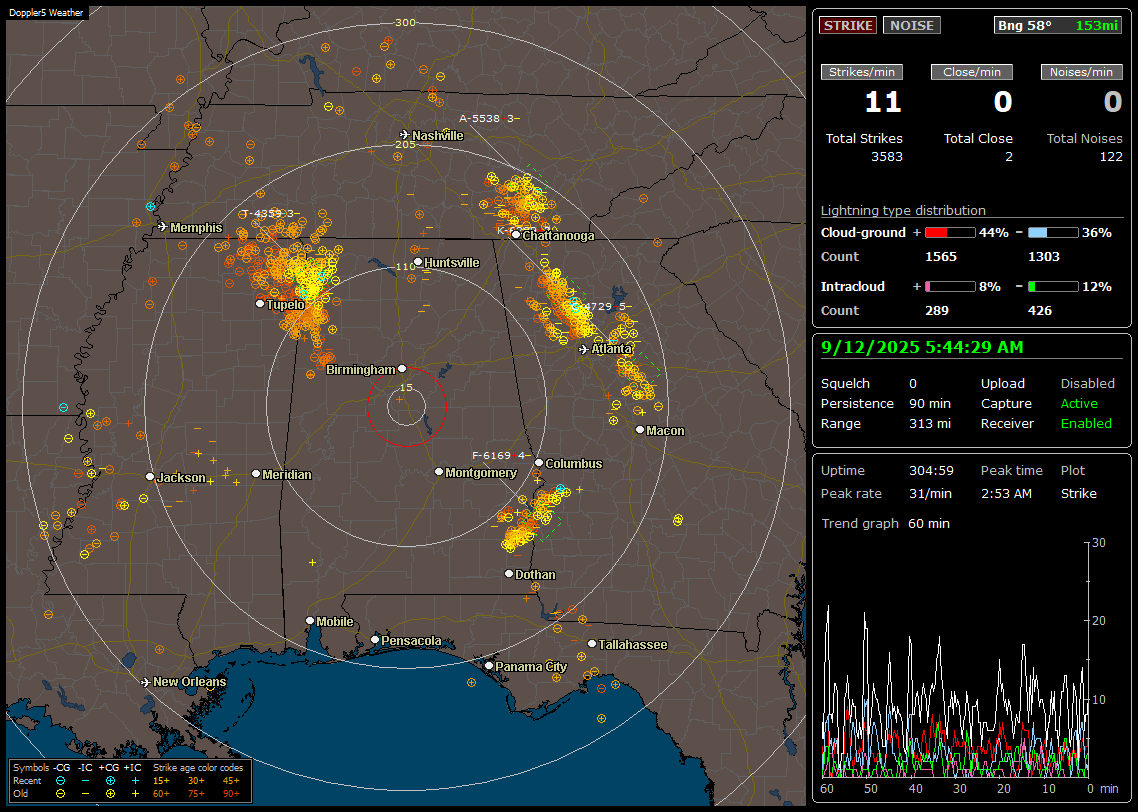This screenshot has width=1138, height=812.
Task: Click the Total Strikes count 3583
Action: pyautogui.click(x=887, y=157)
